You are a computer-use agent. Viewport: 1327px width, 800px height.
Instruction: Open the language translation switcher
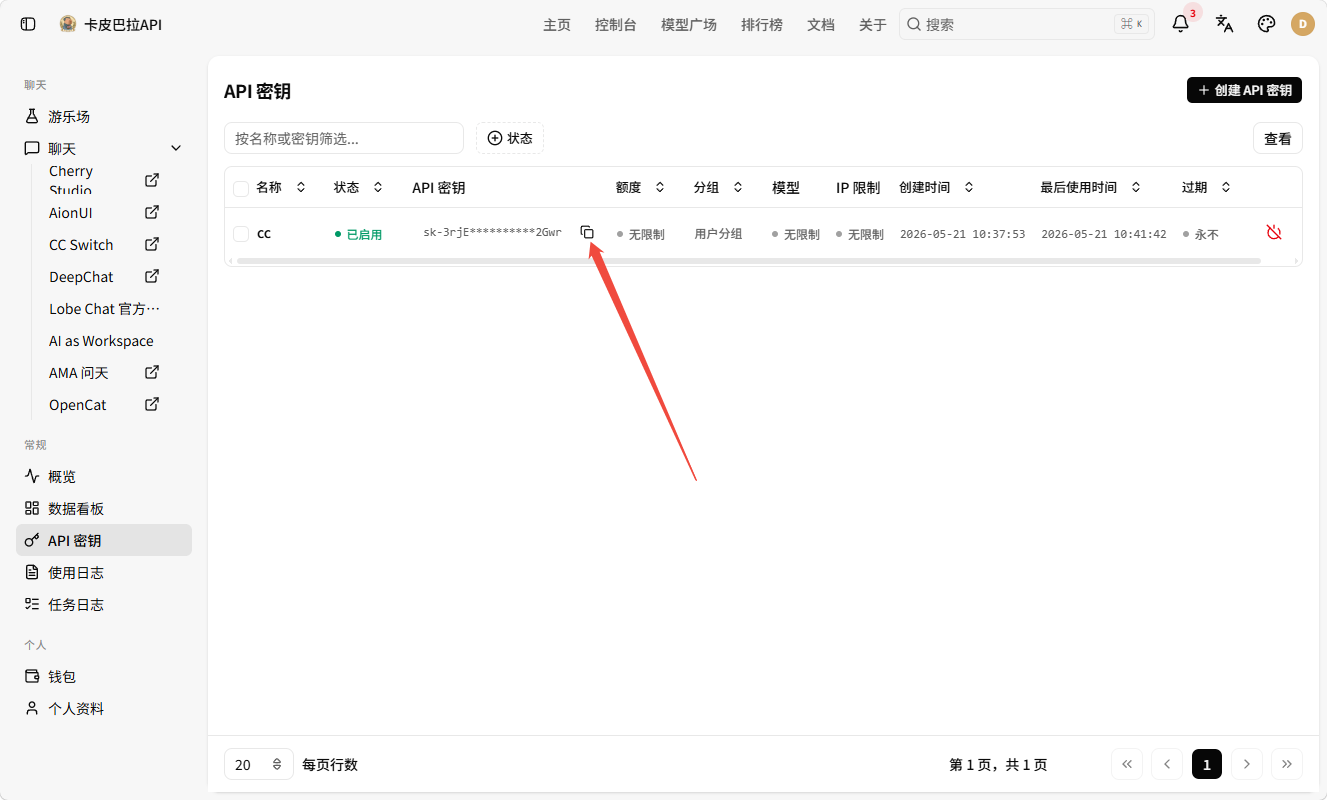[x=1224, y=24]
